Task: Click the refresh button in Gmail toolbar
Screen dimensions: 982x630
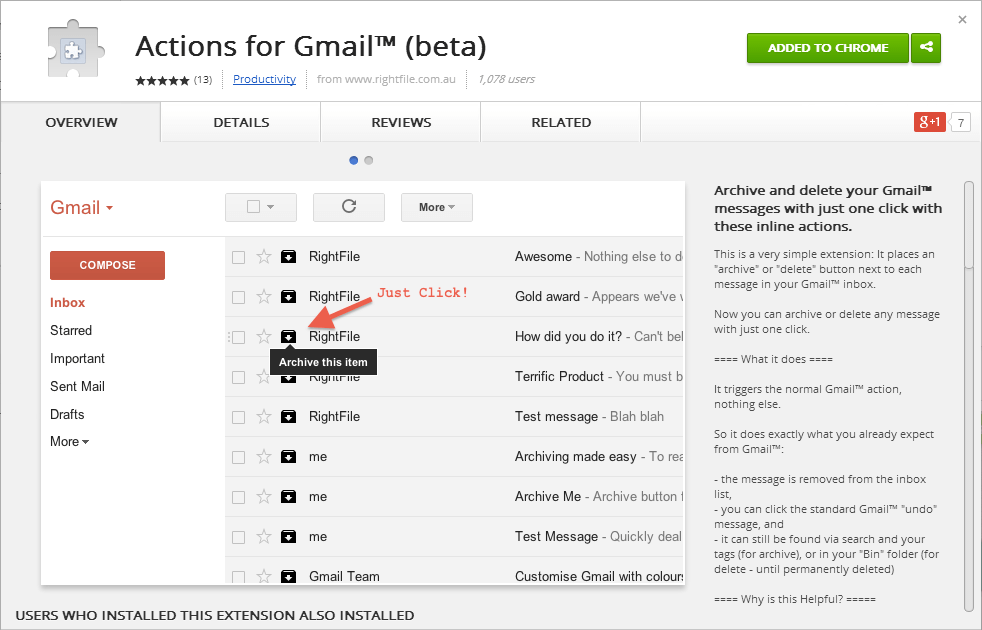Action: [x=349, y=207]
